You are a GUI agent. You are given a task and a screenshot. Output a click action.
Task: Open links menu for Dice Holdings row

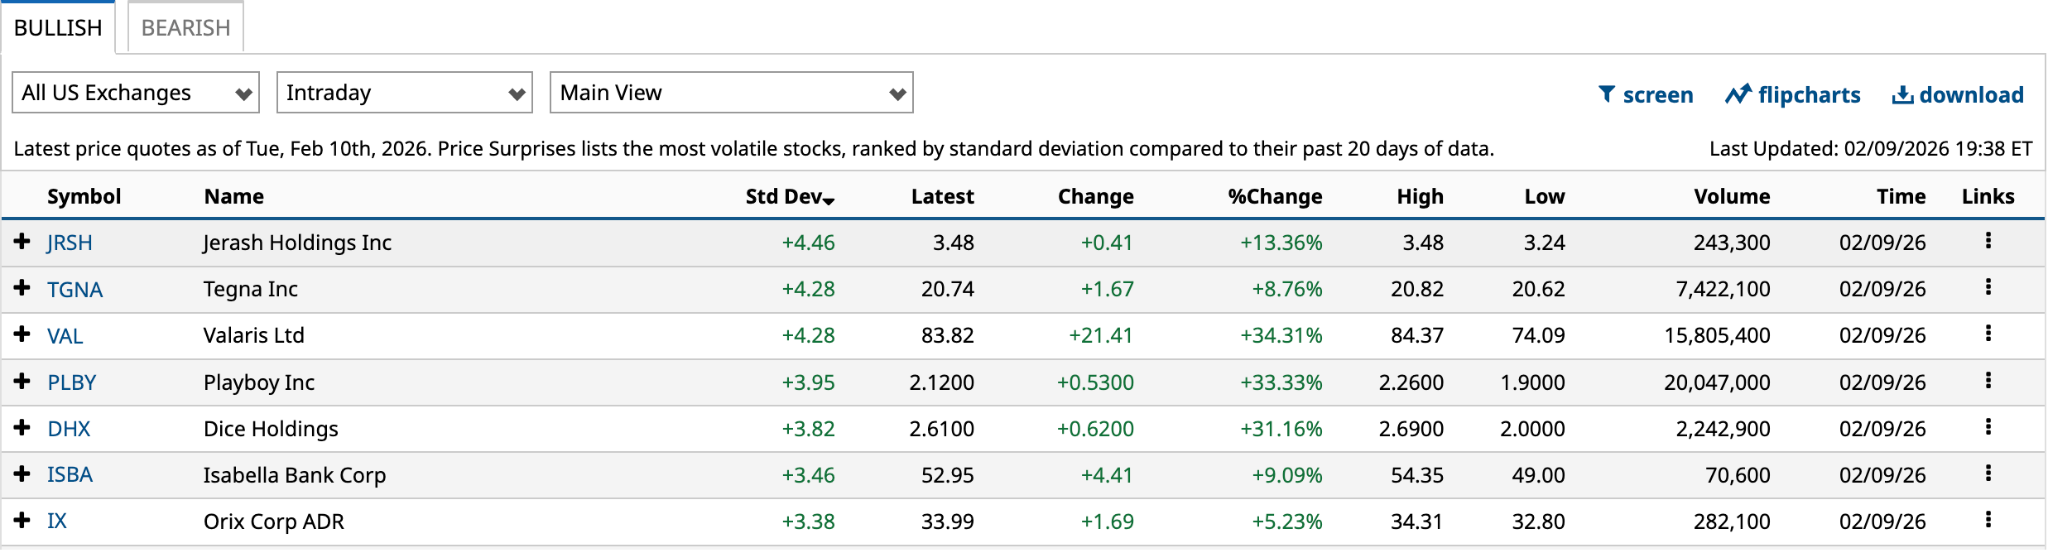coord(1988,427)
